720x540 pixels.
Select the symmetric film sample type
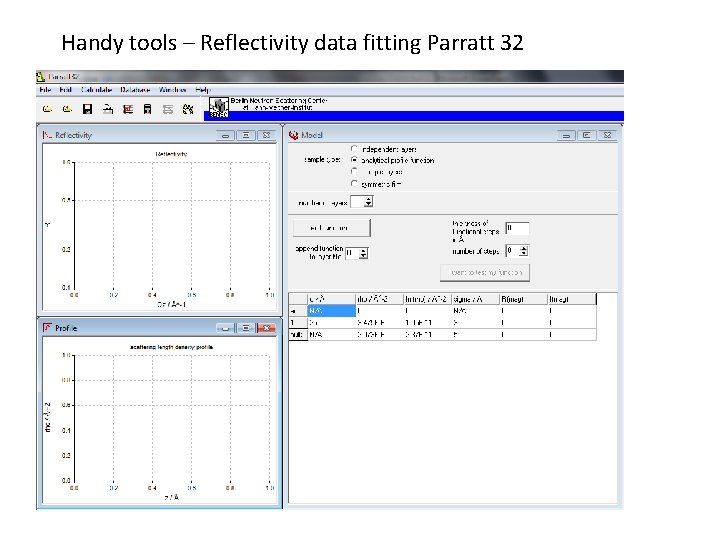354,183
